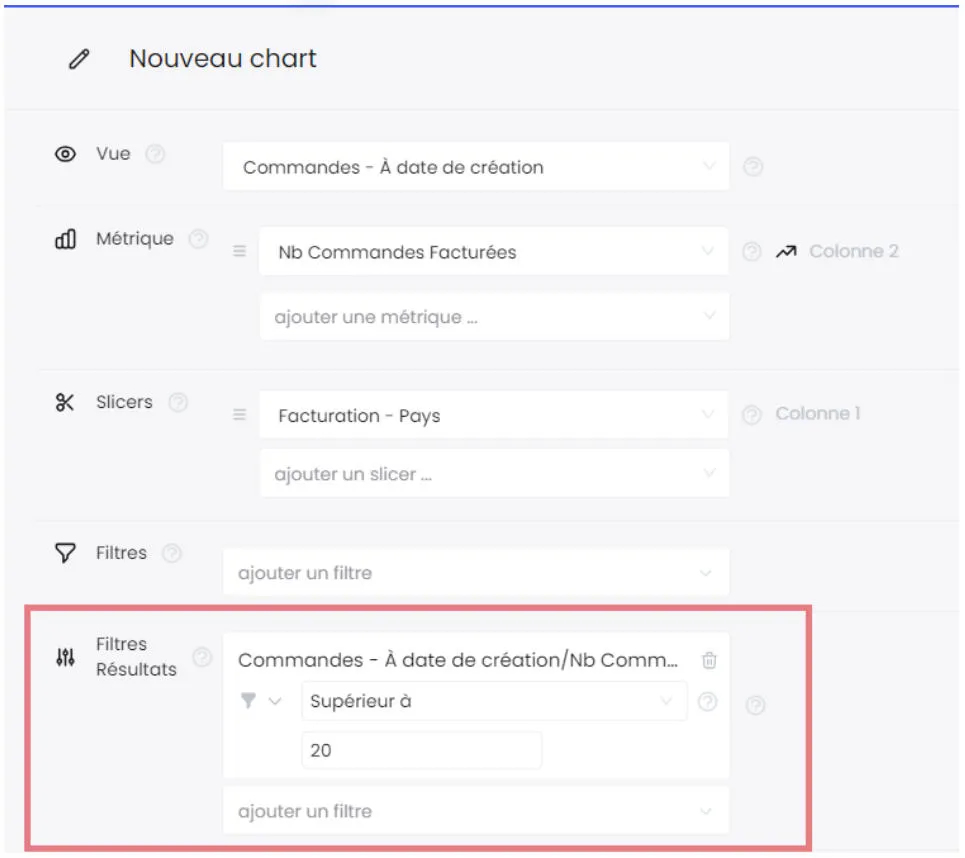Image resolution: width=965 pixels, height=858 pixels.
Task: Open help icon beside the Métrique label
Action: pos(198,239)
